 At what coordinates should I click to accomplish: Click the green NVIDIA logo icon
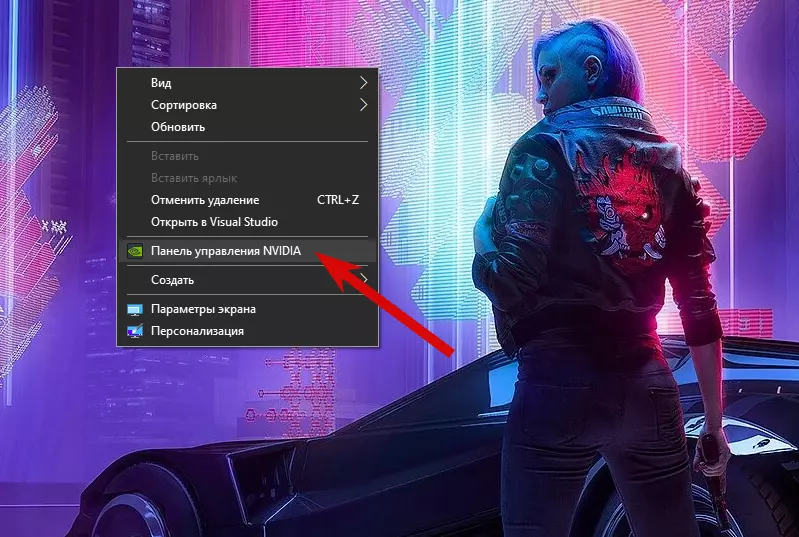click(x=135, y=251)
